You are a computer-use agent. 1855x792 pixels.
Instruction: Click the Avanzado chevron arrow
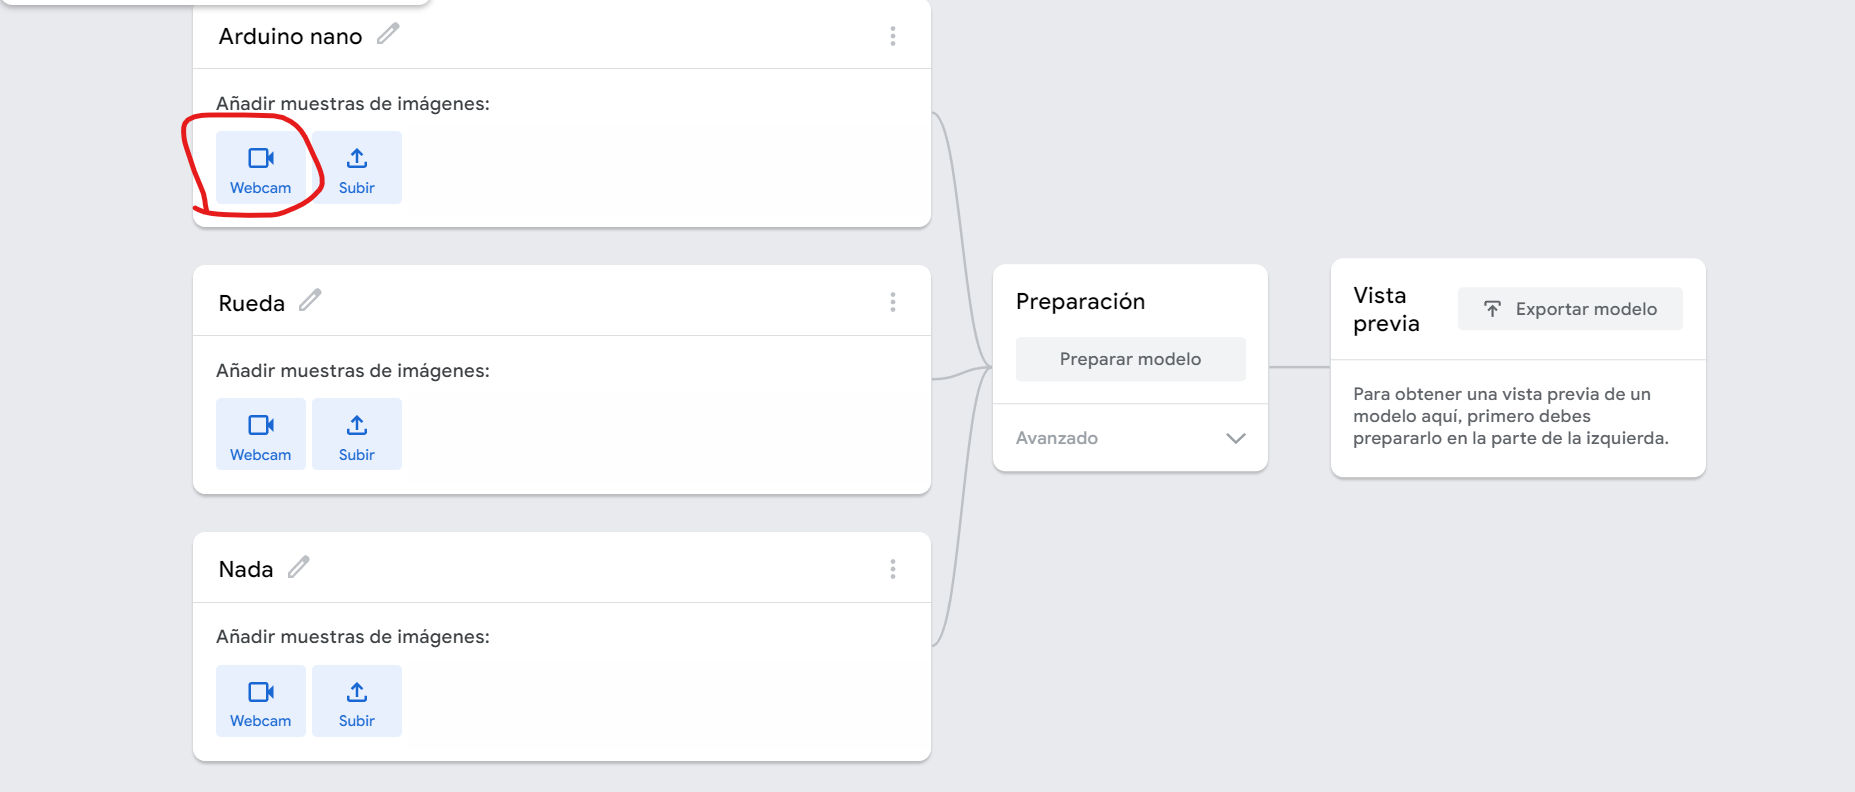[1236, 438]
